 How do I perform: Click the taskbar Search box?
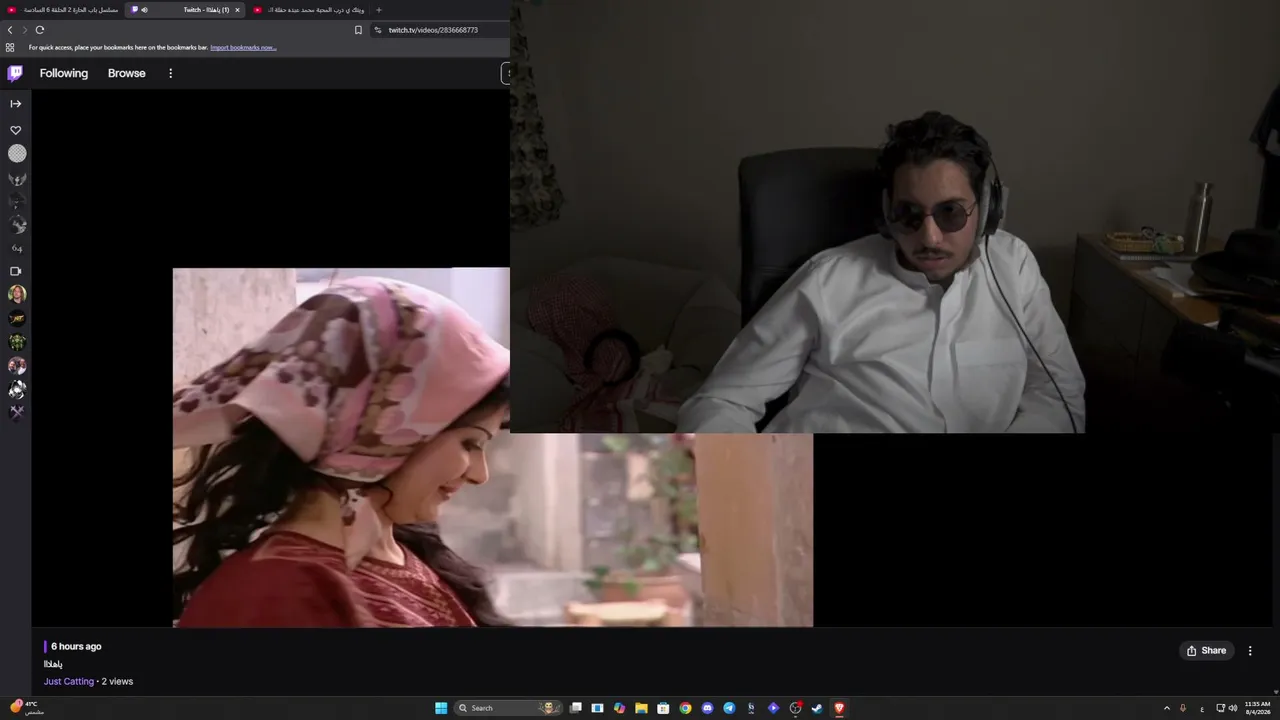[x=507, y=708]
